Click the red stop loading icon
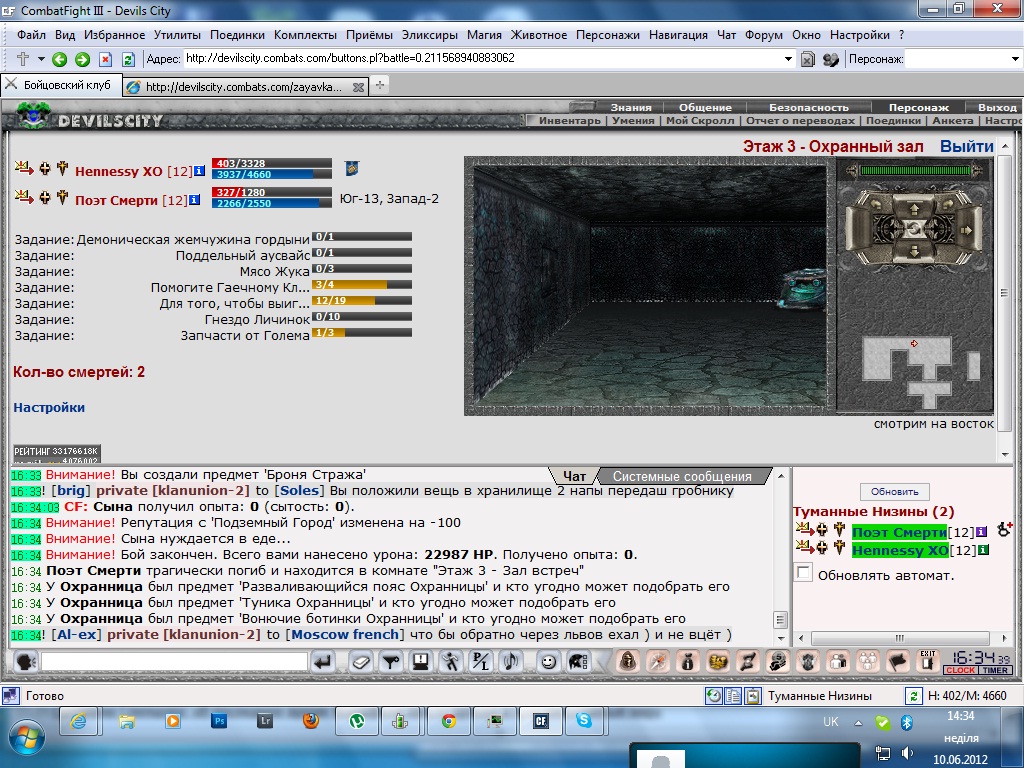1024x768 pixels. [105, 59]
